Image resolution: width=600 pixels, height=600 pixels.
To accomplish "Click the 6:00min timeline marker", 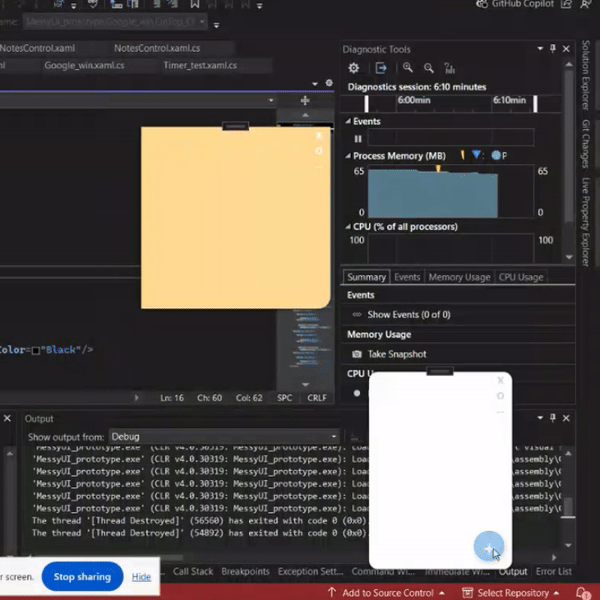I will [x=414, y=100].
